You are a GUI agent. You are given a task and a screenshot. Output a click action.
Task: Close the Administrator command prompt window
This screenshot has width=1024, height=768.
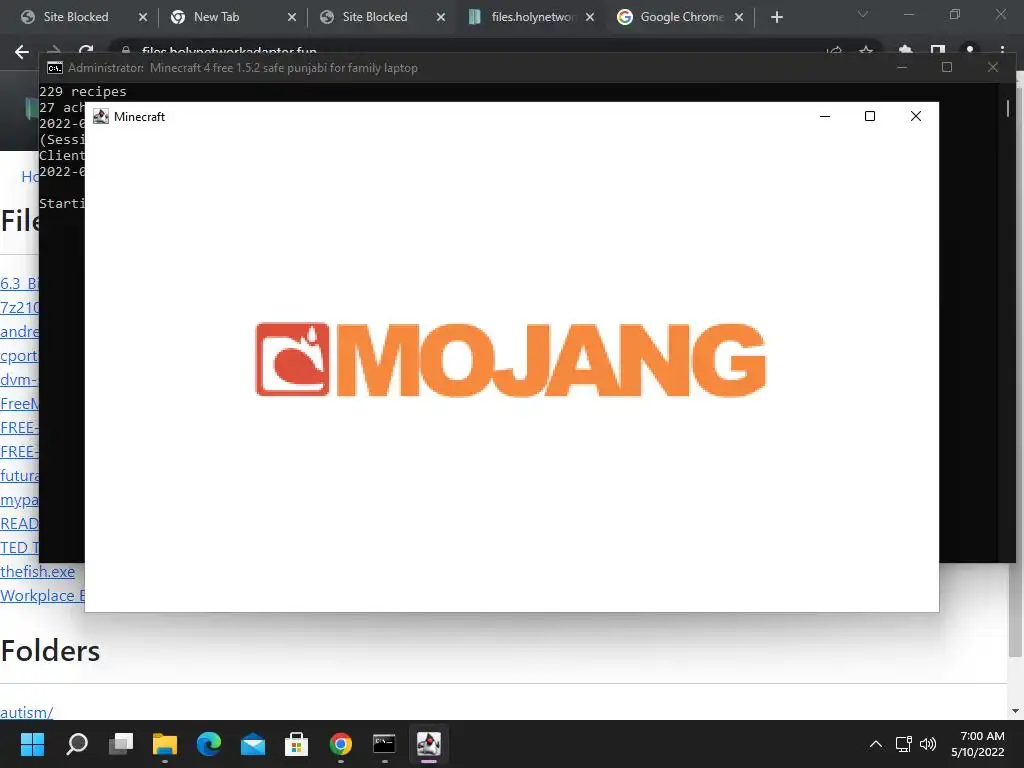[x=993, y=67]
